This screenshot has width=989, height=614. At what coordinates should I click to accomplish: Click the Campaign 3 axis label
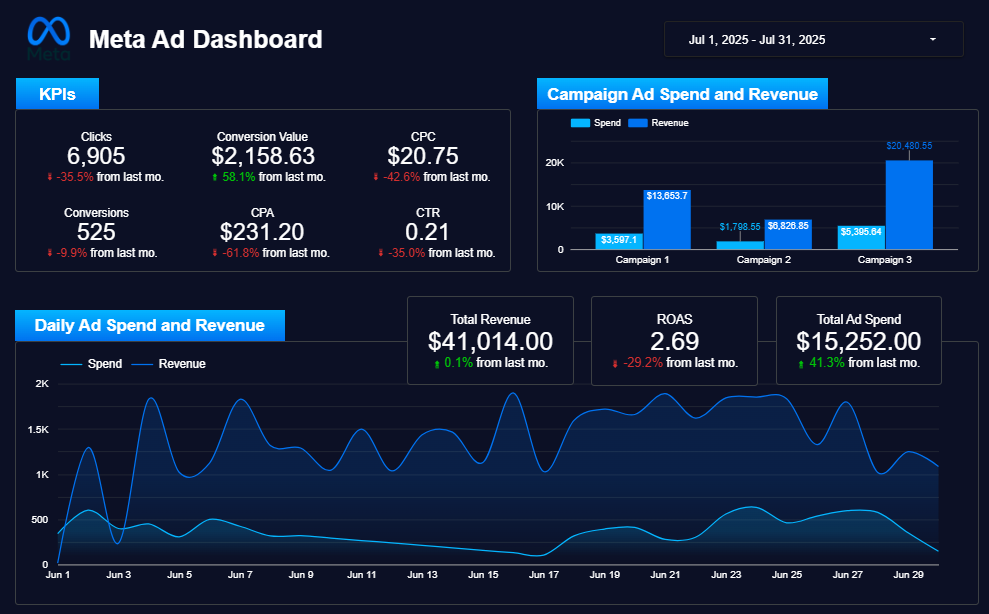coord(884,259)
